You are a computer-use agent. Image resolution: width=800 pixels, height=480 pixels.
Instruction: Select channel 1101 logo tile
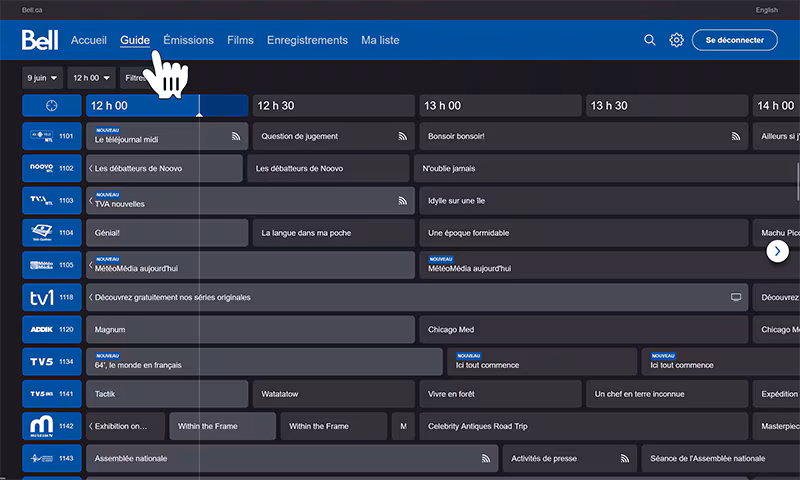tap(52, 136)
